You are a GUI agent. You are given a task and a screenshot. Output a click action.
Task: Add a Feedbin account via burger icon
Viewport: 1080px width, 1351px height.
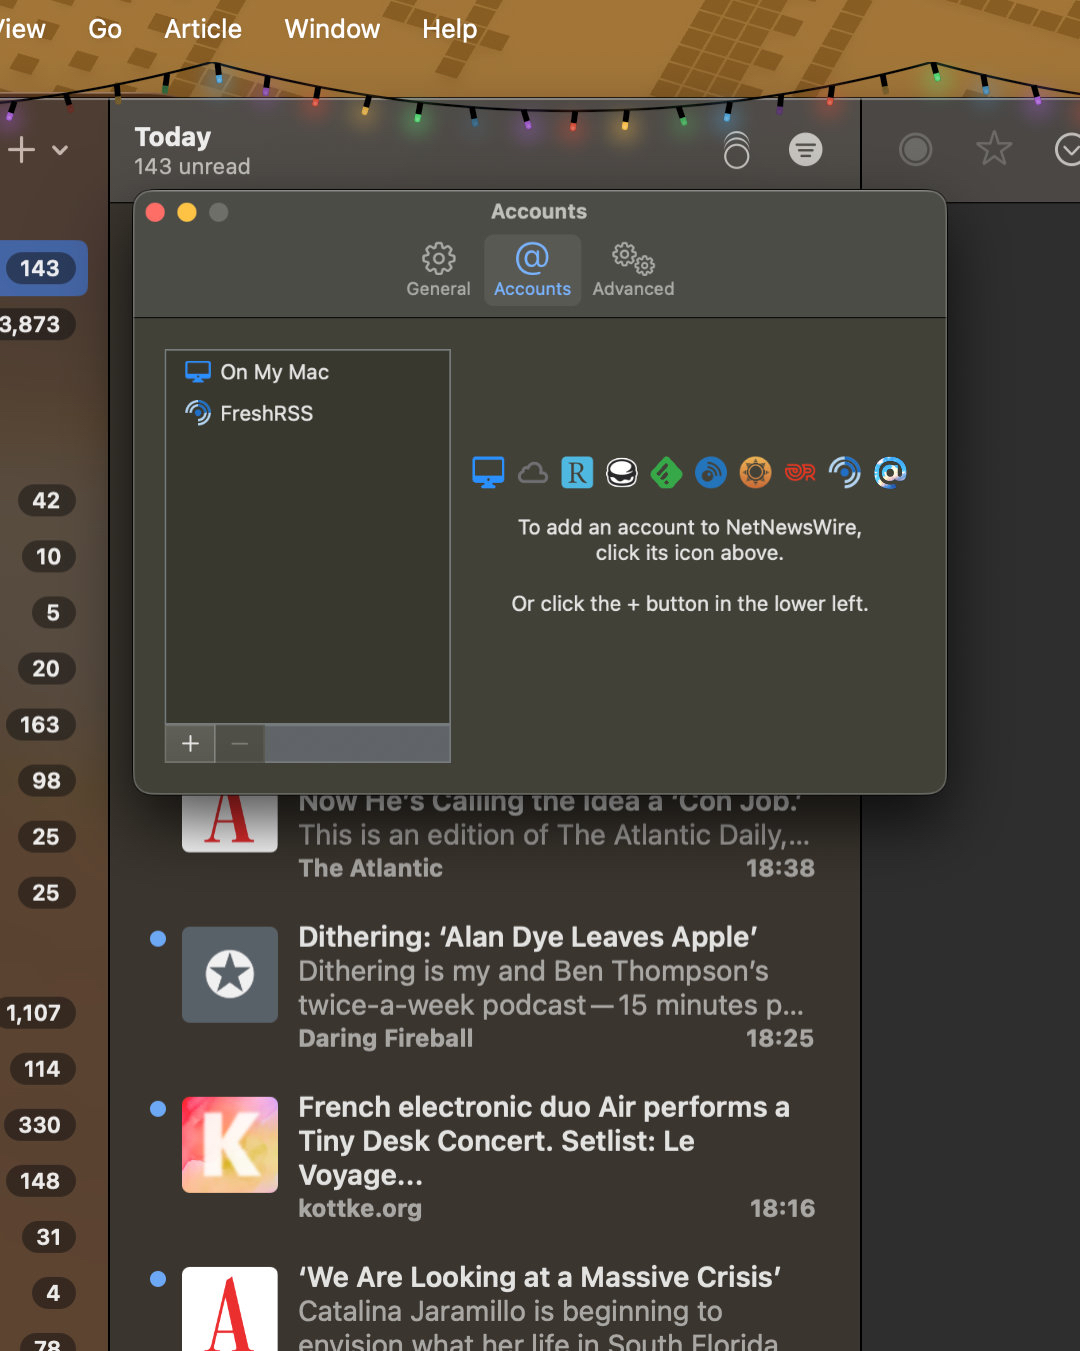point(622,472)
